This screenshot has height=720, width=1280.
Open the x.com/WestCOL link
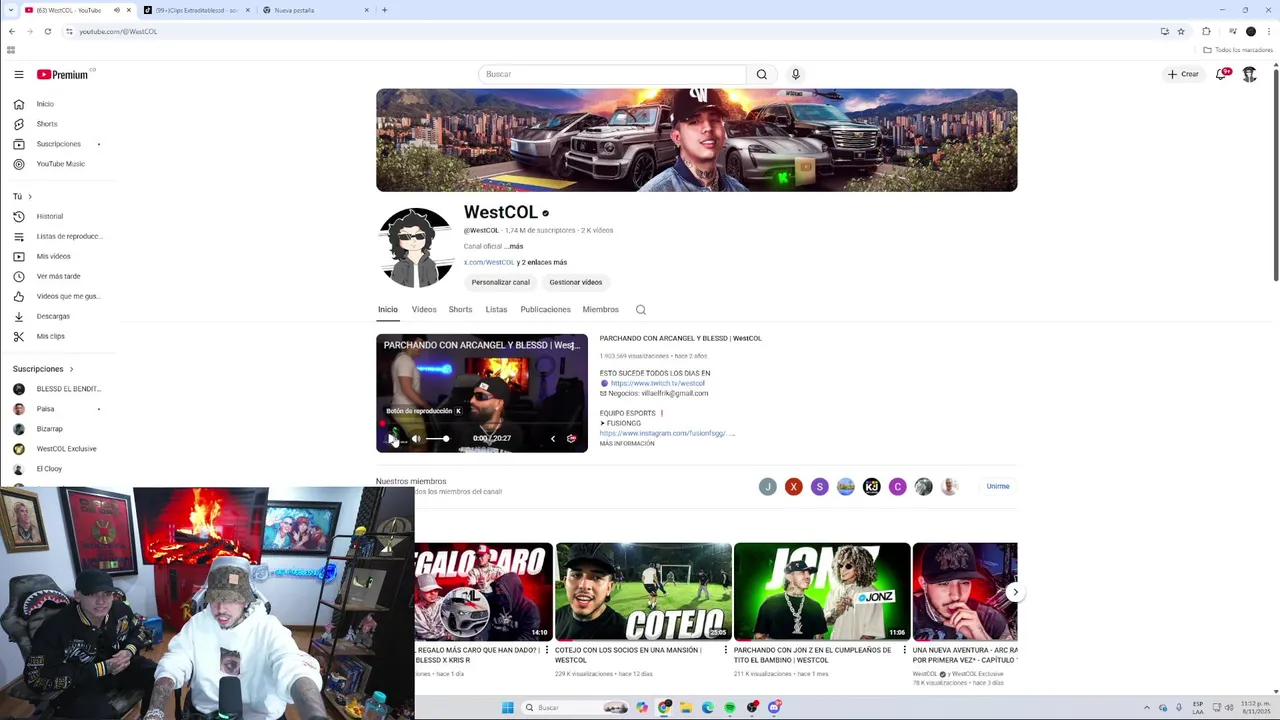coord(489,262)
